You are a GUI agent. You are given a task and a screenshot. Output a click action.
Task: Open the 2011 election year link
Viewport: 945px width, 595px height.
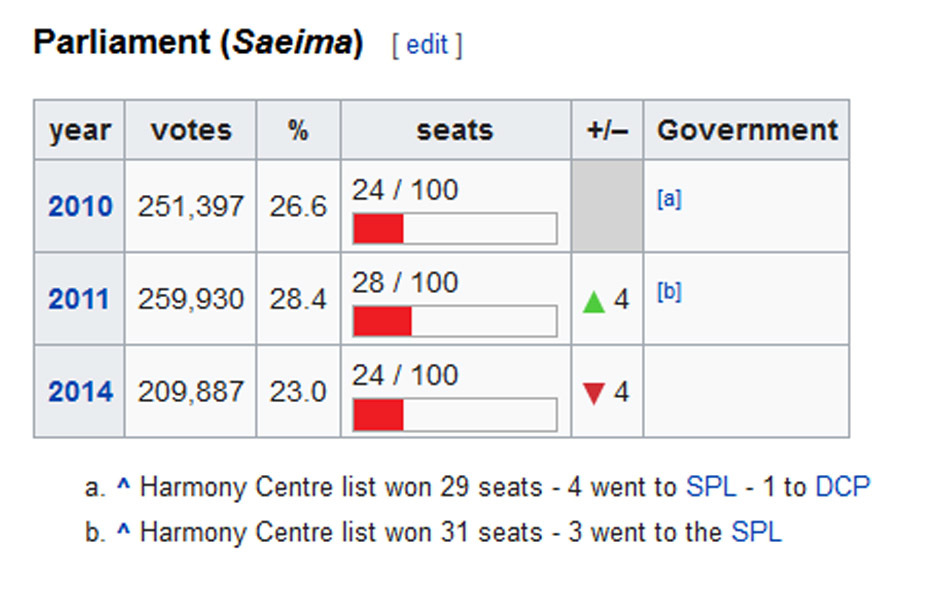point(80,299)
